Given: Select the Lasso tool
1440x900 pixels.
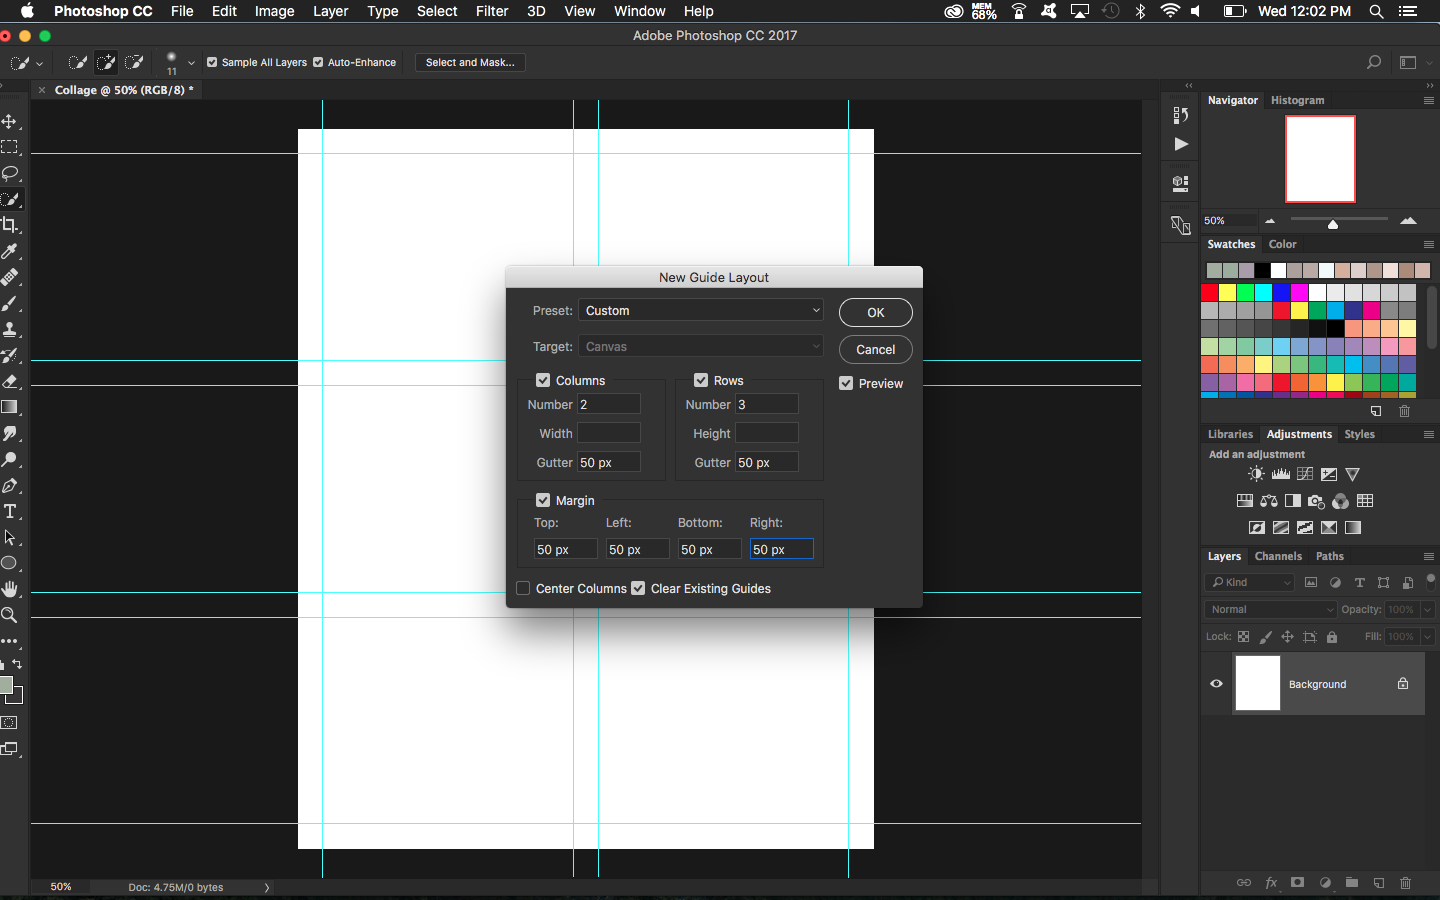Looking at the screenshot, I should 10,173.
